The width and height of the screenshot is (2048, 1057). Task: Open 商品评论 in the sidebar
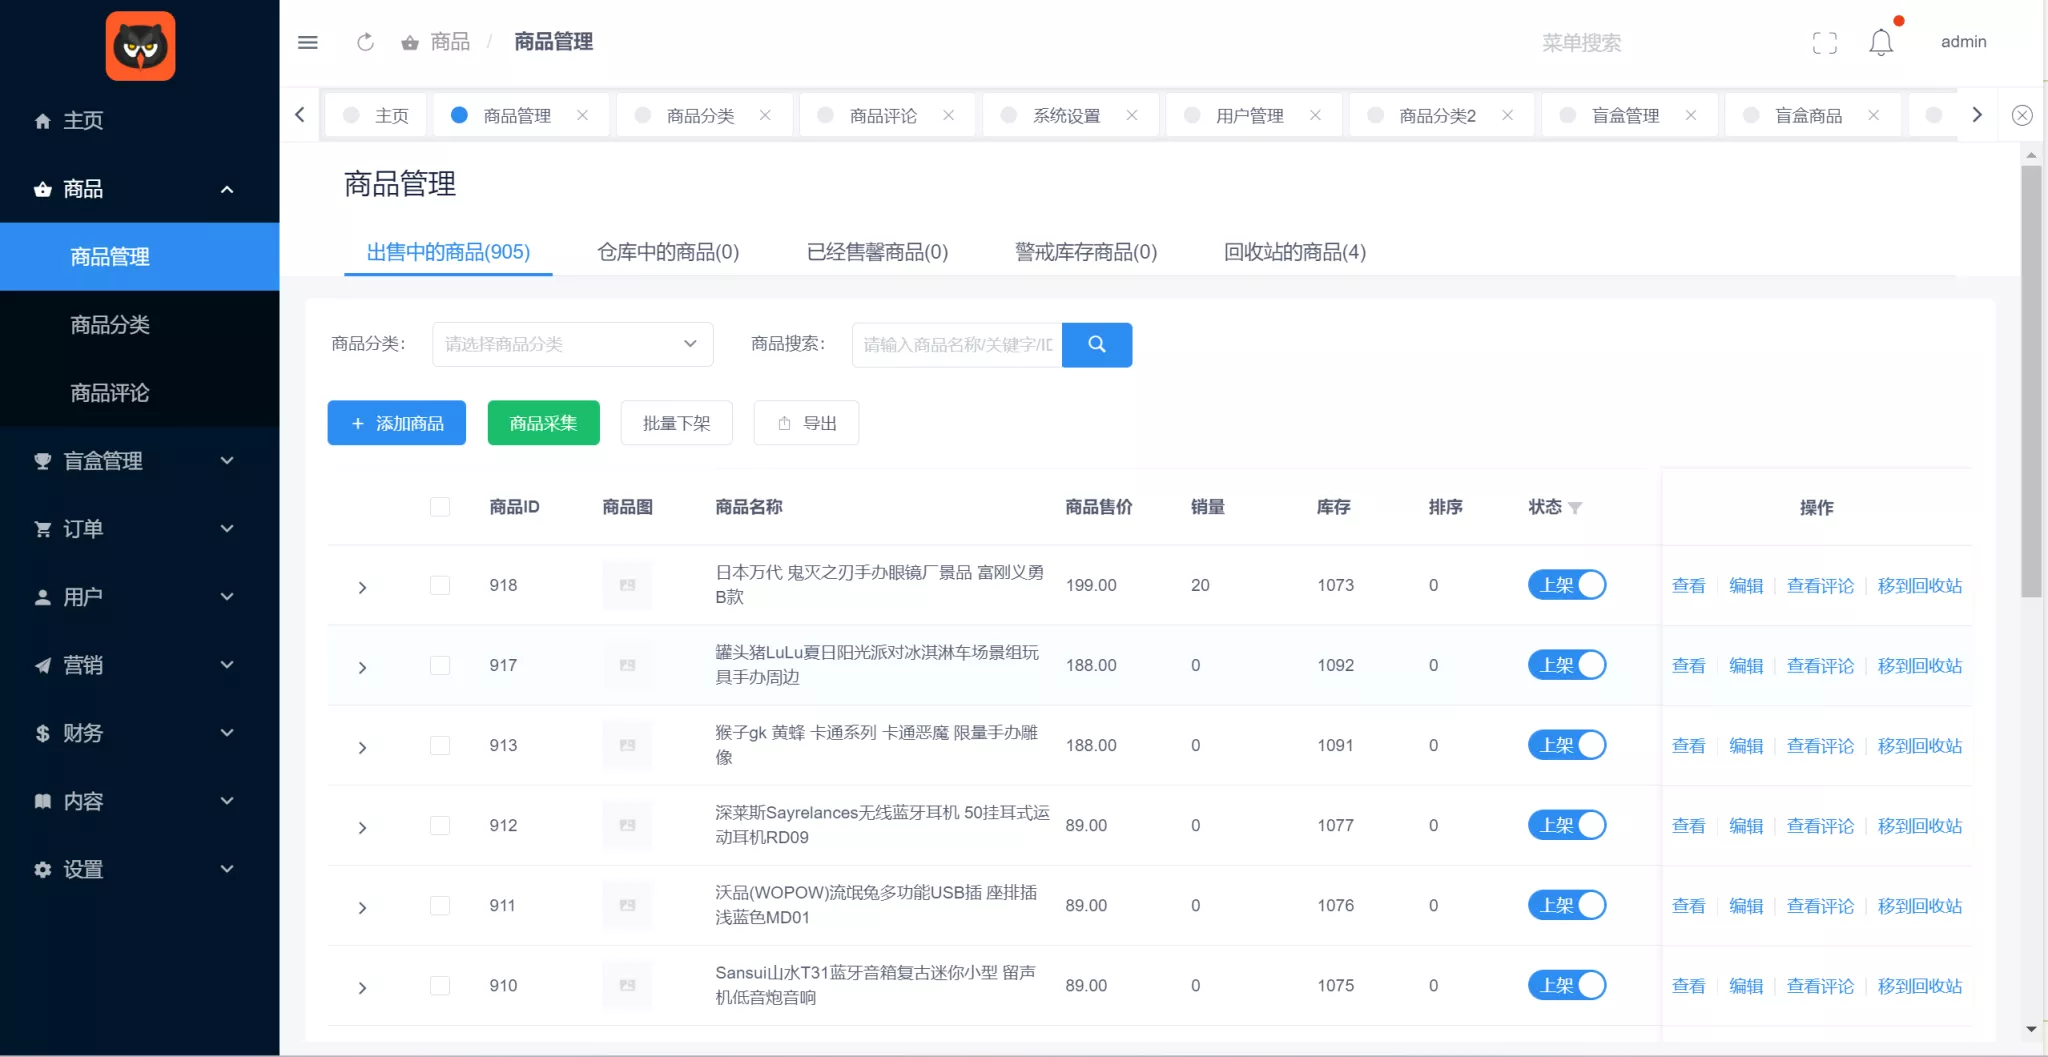coord(110,393)
